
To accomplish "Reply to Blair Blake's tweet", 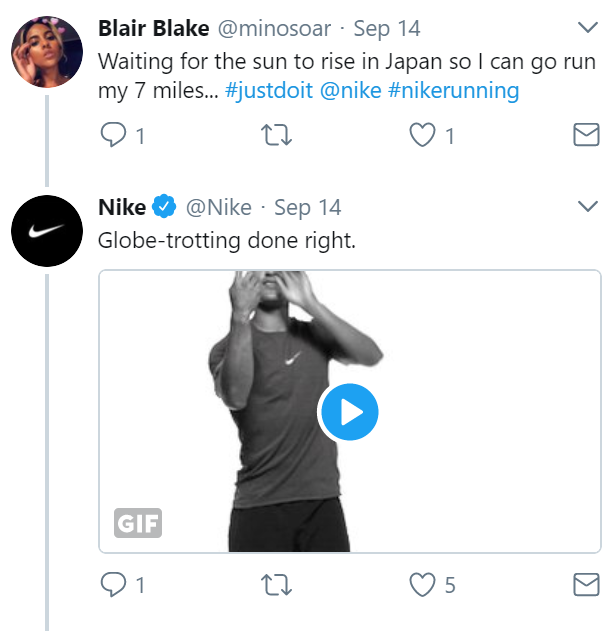I will 116,136.
